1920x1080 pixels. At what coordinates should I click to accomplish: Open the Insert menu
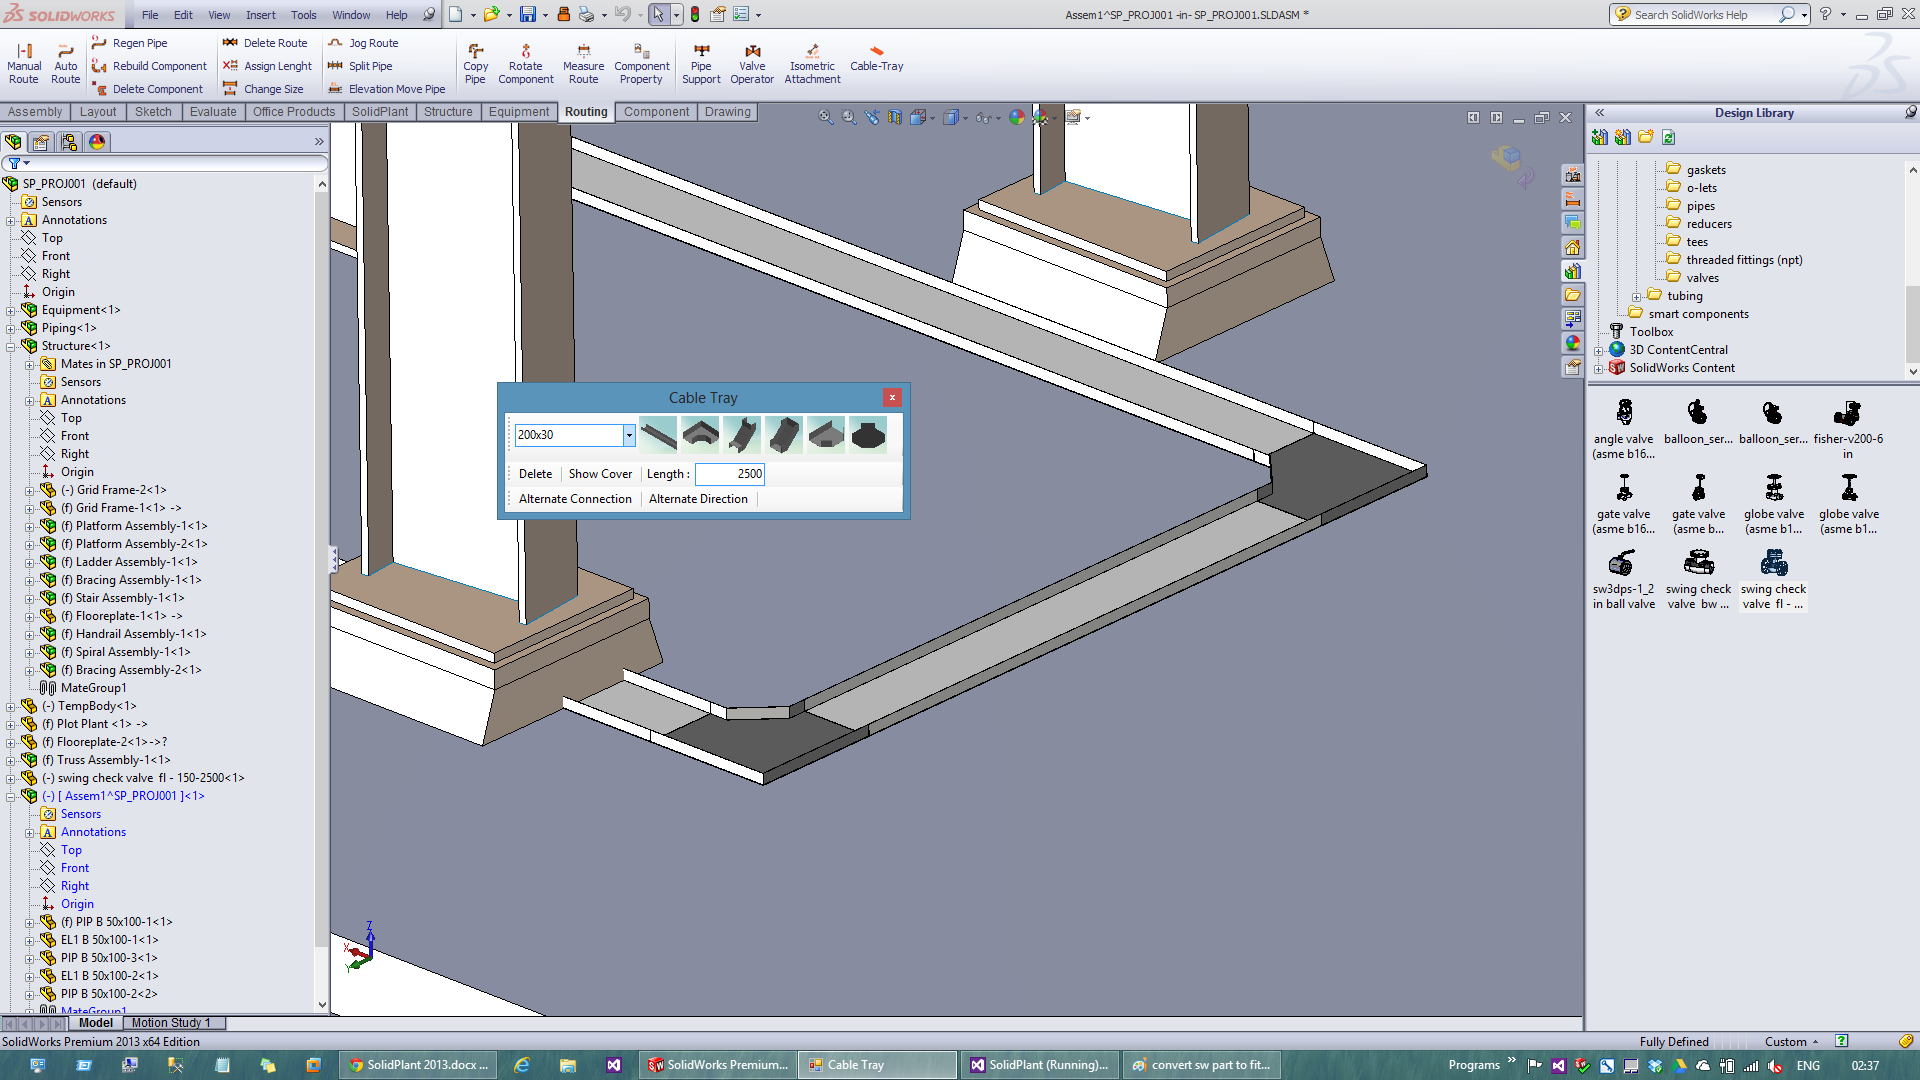click(x=261, y=15)
